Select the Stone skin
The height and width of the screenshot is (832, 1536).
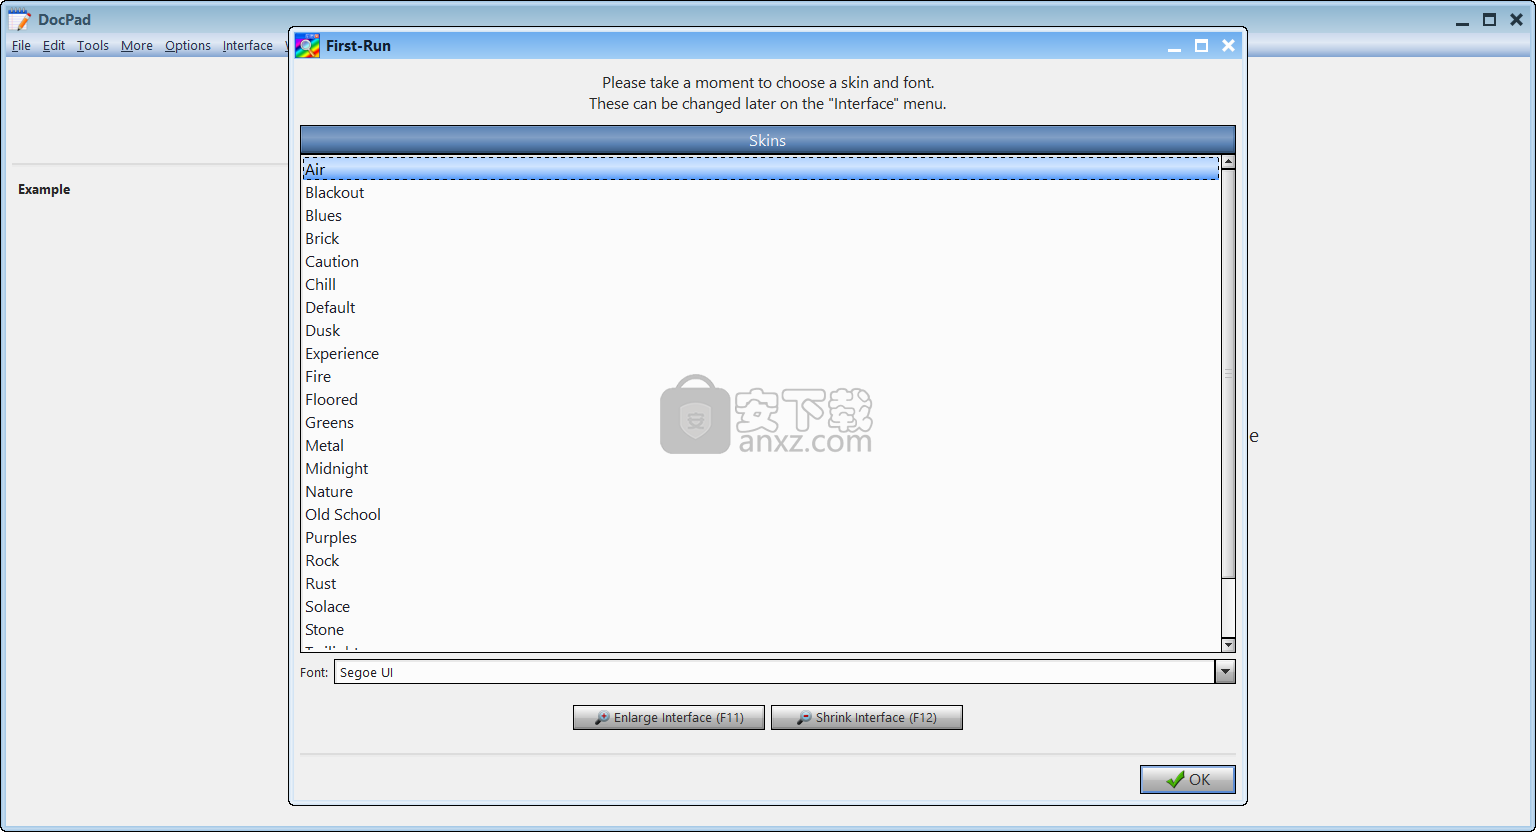[760, 629]
